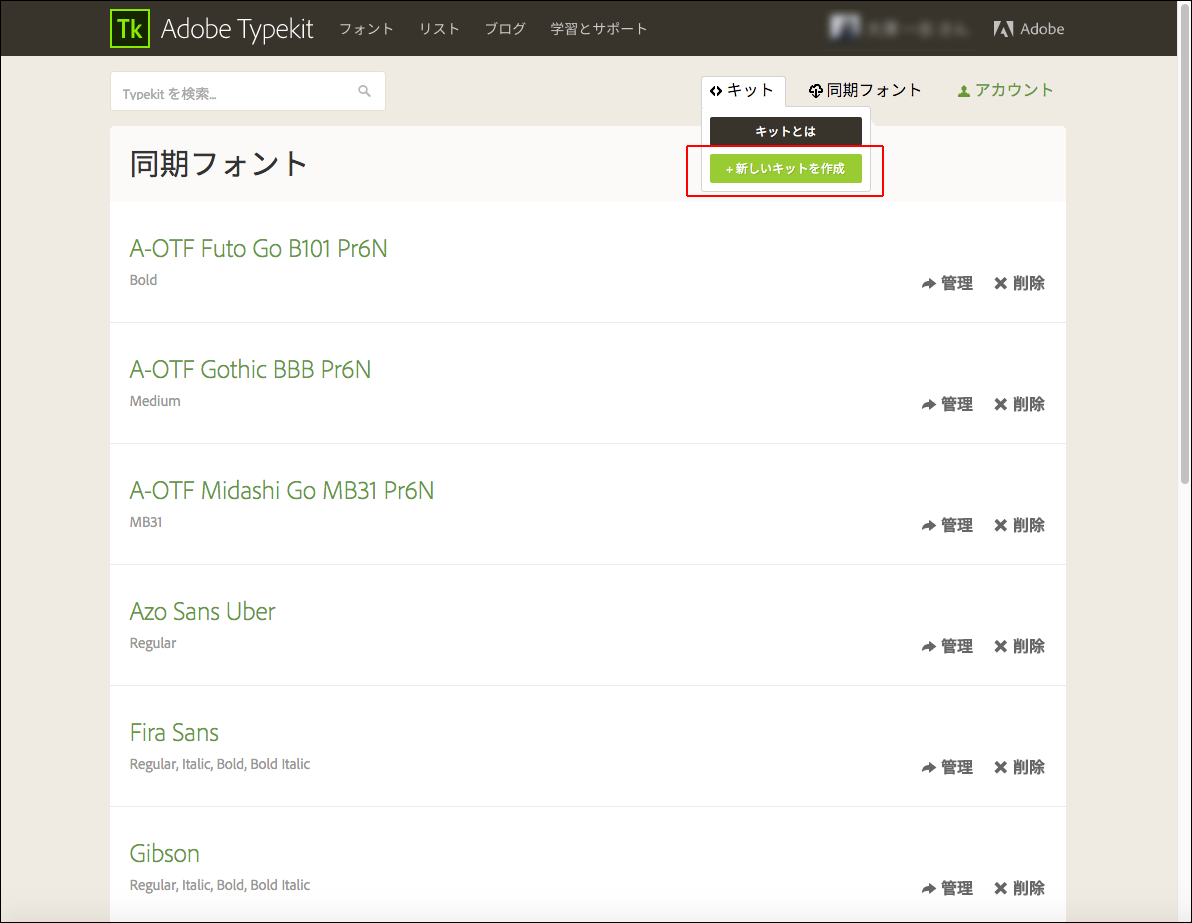Click the "Medium" style text under Gothic BBB
This screenshot has height=923, width=1192.
pos(155,401)
